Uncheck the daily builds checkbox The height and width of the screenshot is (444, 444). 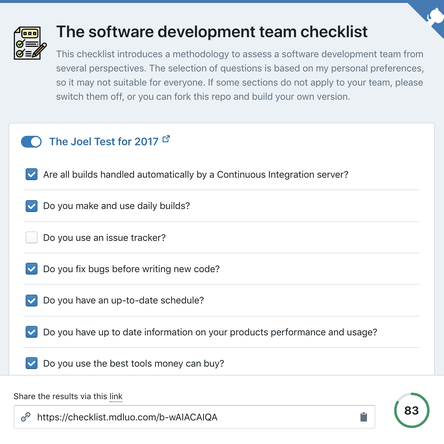32,206
